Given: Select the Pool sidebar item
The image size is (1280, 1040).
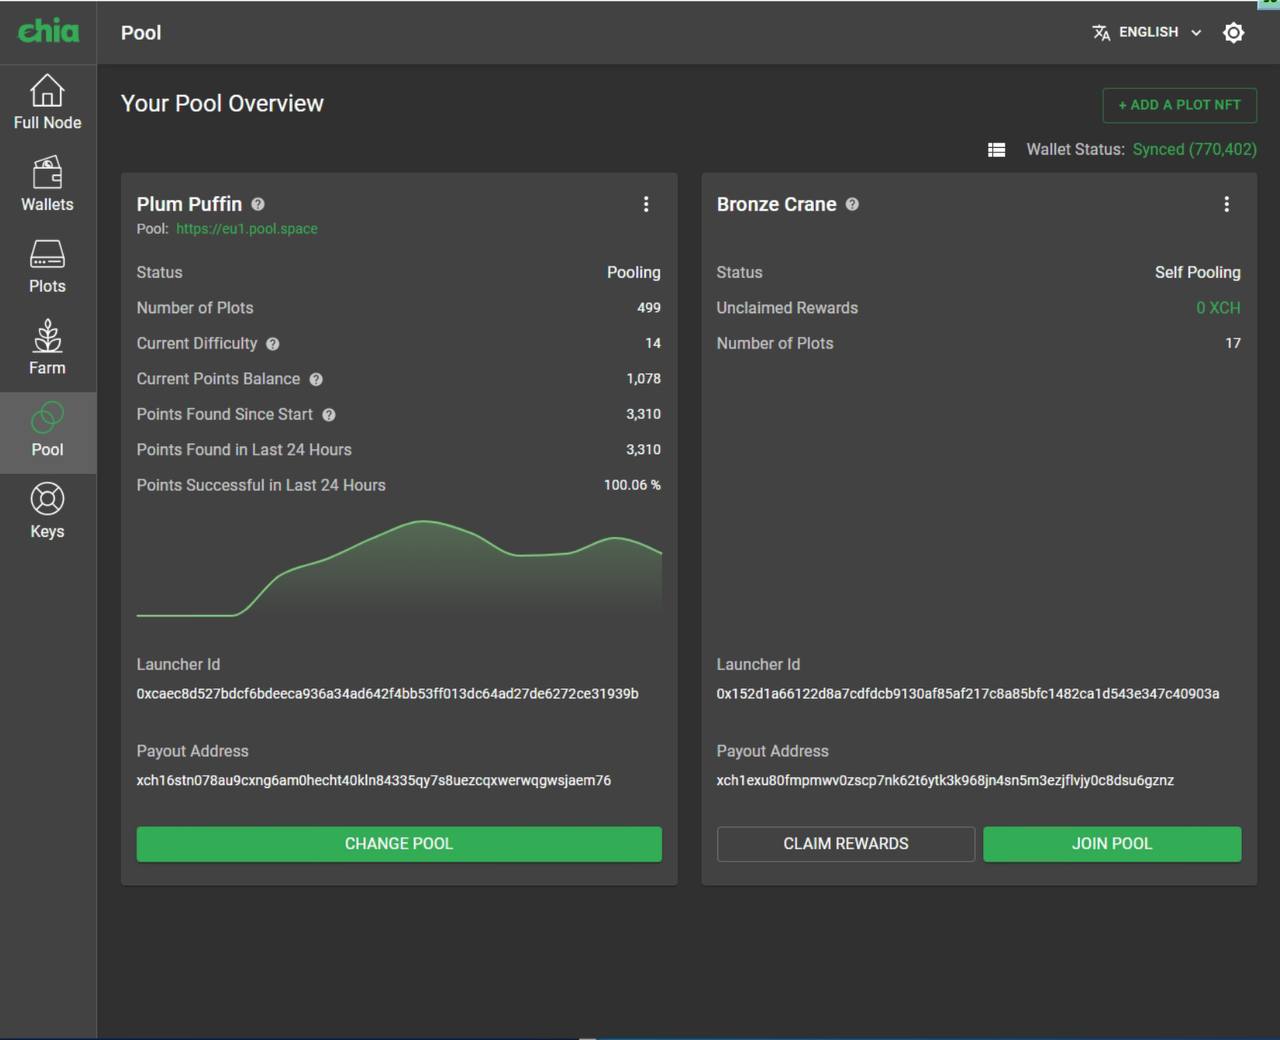Looking at the screenshot, I should click(47, 432).
